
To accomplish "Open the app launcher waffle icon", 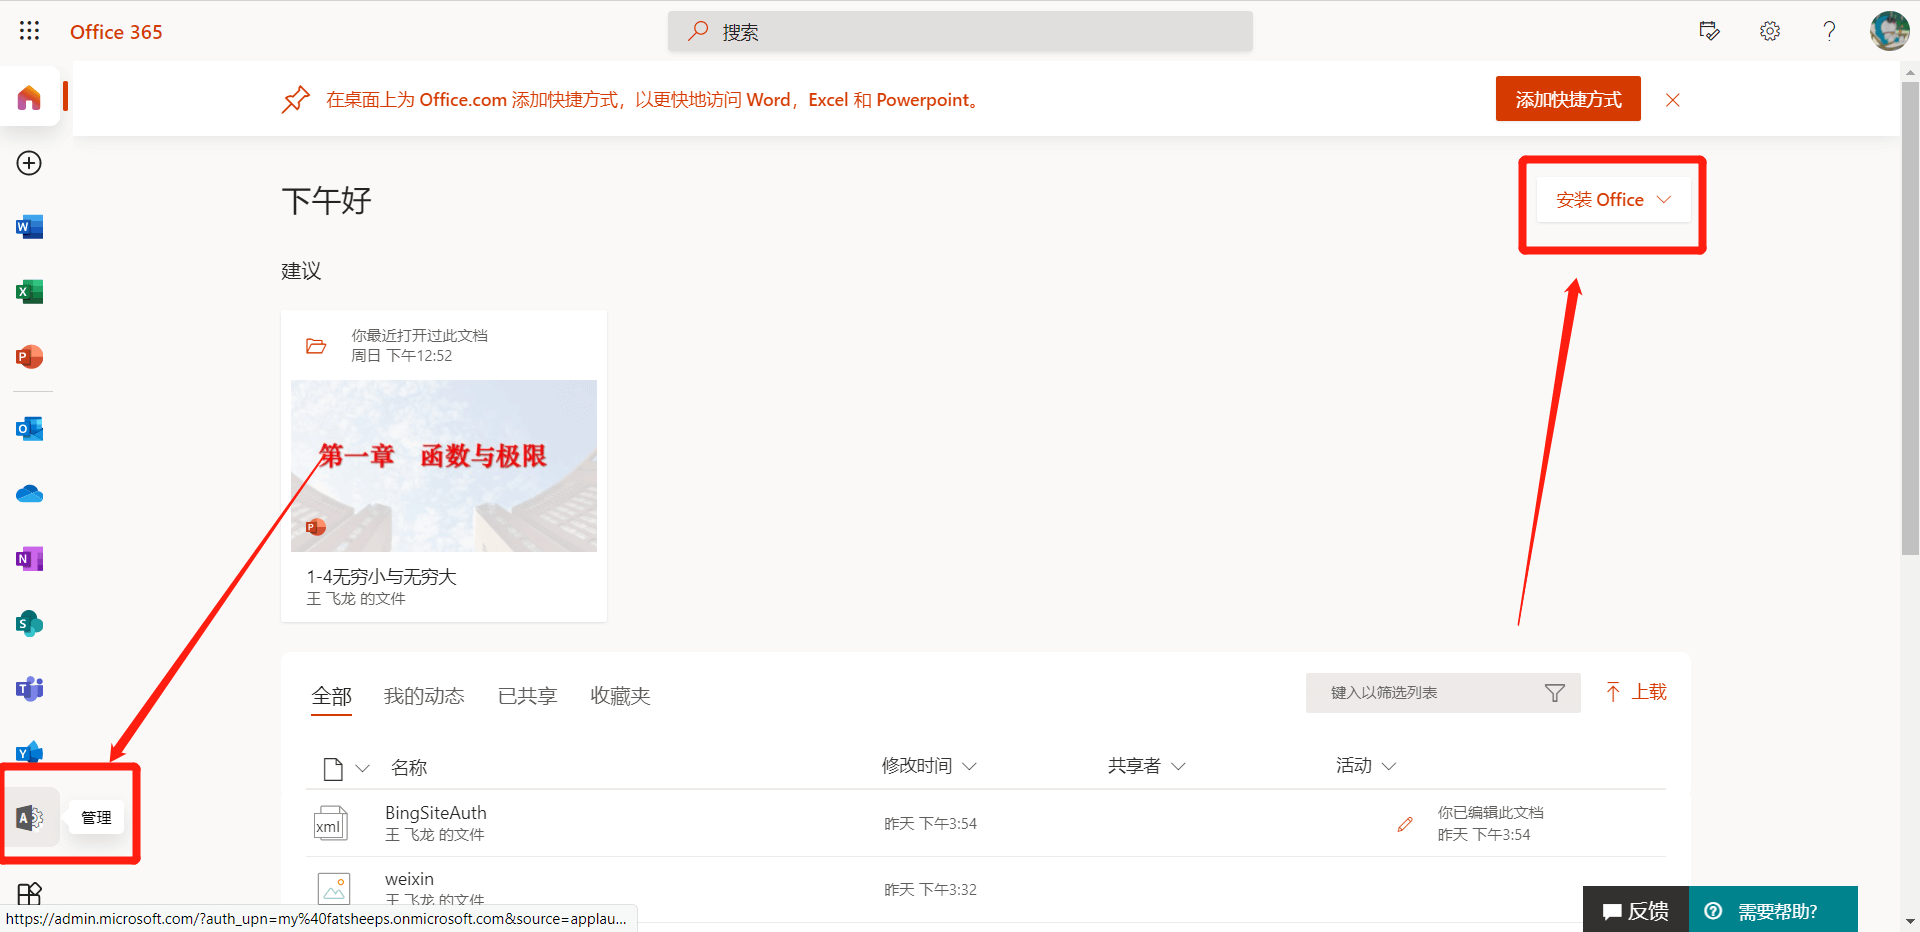I will click(x=29, y=31).
